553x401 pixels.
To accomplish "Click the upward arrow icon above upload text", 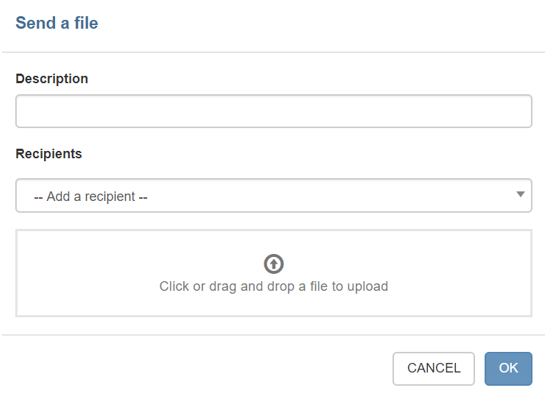I will [x=274, y=264].
